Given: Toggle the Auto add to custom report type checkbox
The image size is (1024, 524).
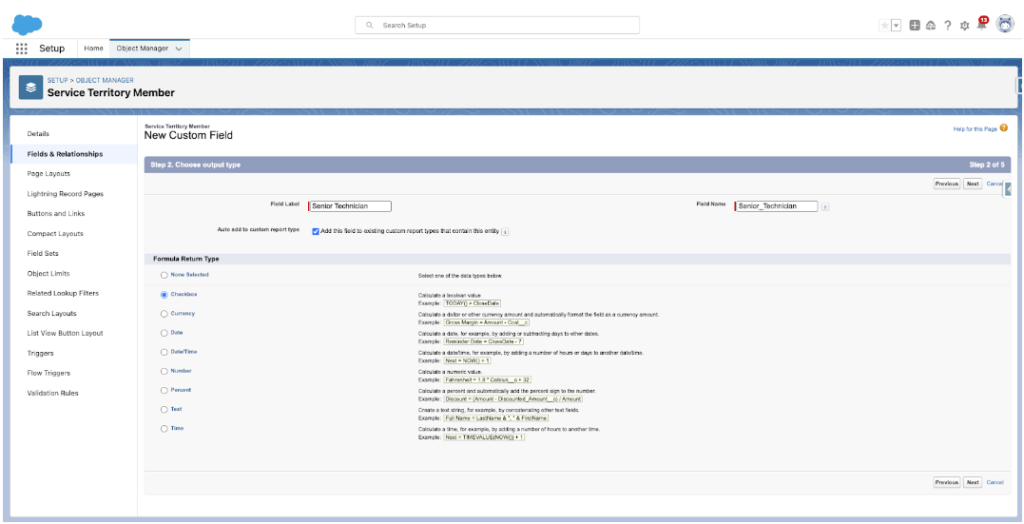Looking at the screenshot, I should (315, 231).
